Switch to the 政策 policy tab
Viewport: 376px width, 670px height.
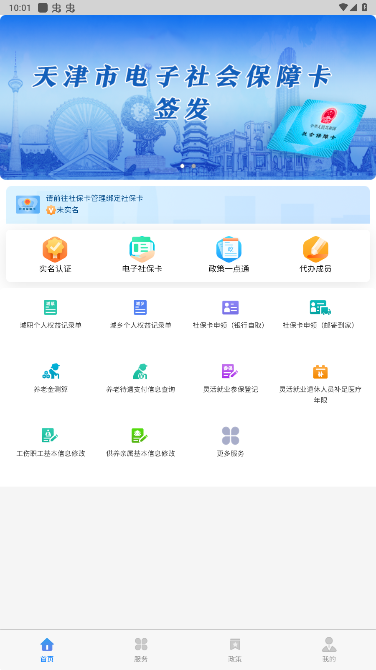coord(235,650)
